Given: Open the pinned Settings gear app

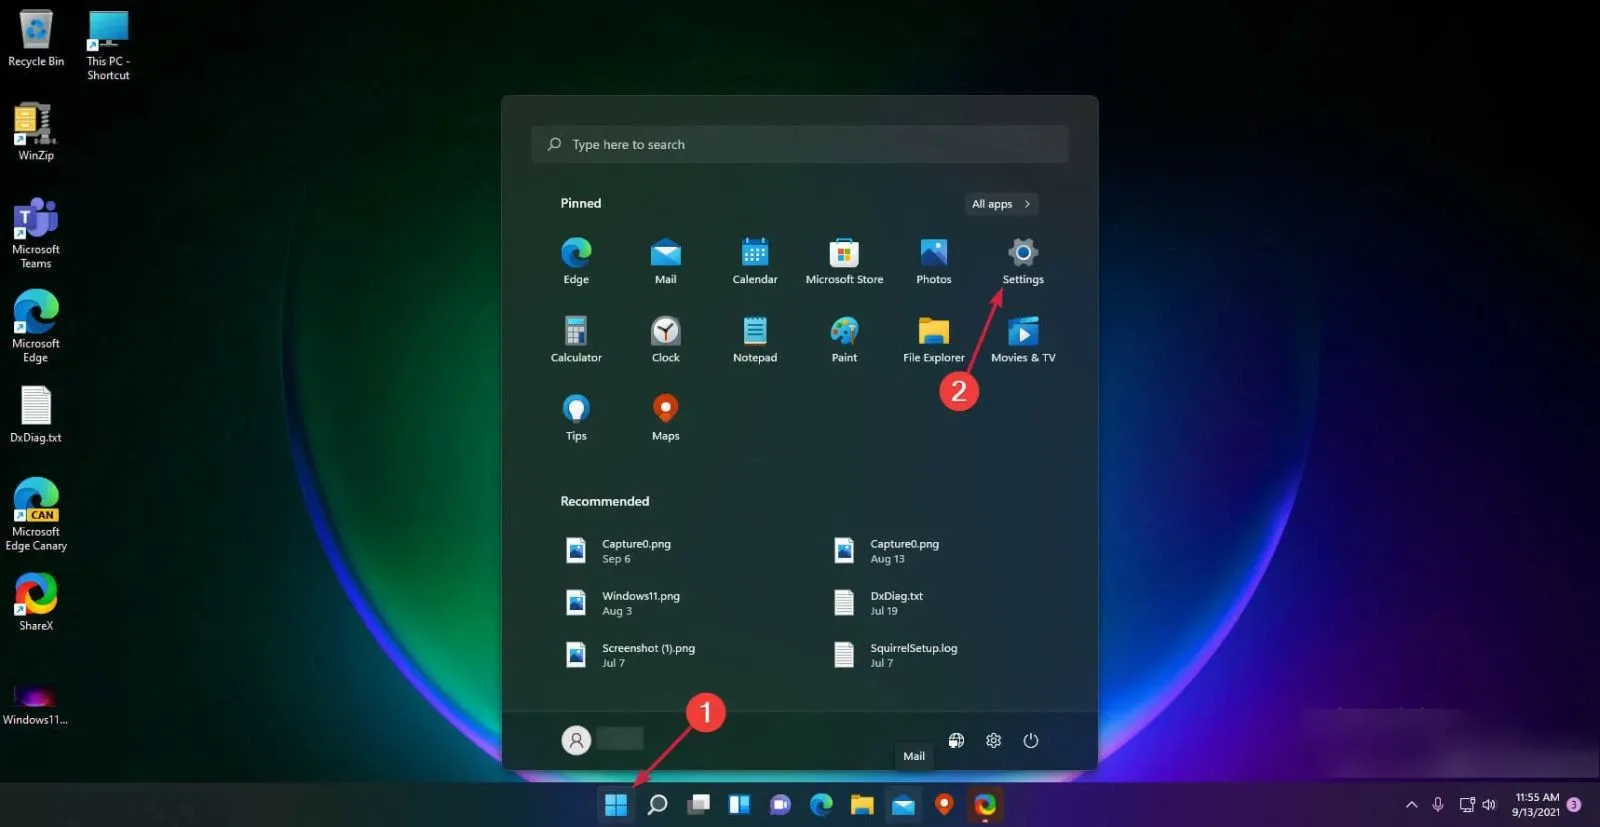Looking at the screenshot, I should (x=1023, y=261).
